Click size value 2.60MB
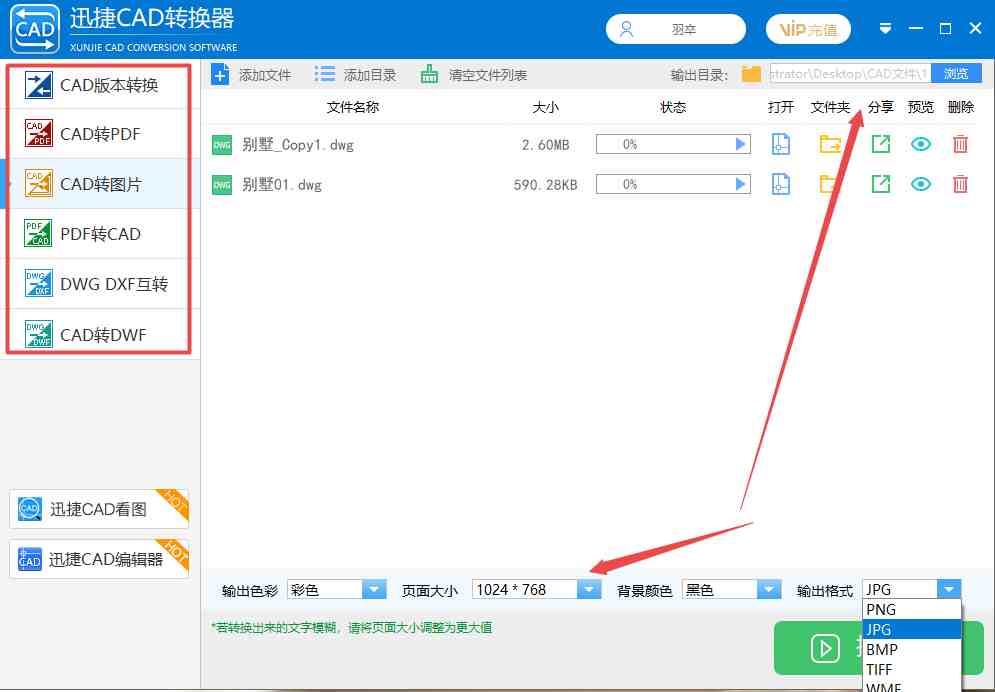Viewport: 995px width, 692px height. [x=546, y=145]
